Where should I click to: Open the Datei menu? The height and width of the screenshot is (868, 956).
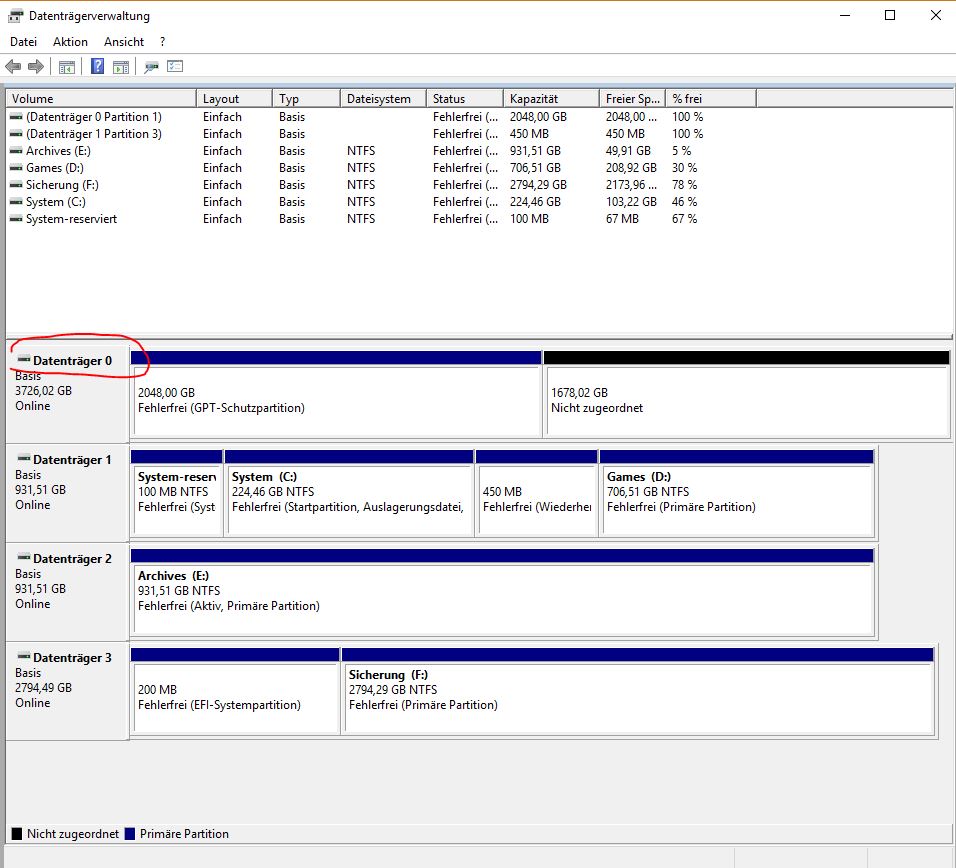tap(23, 41)
